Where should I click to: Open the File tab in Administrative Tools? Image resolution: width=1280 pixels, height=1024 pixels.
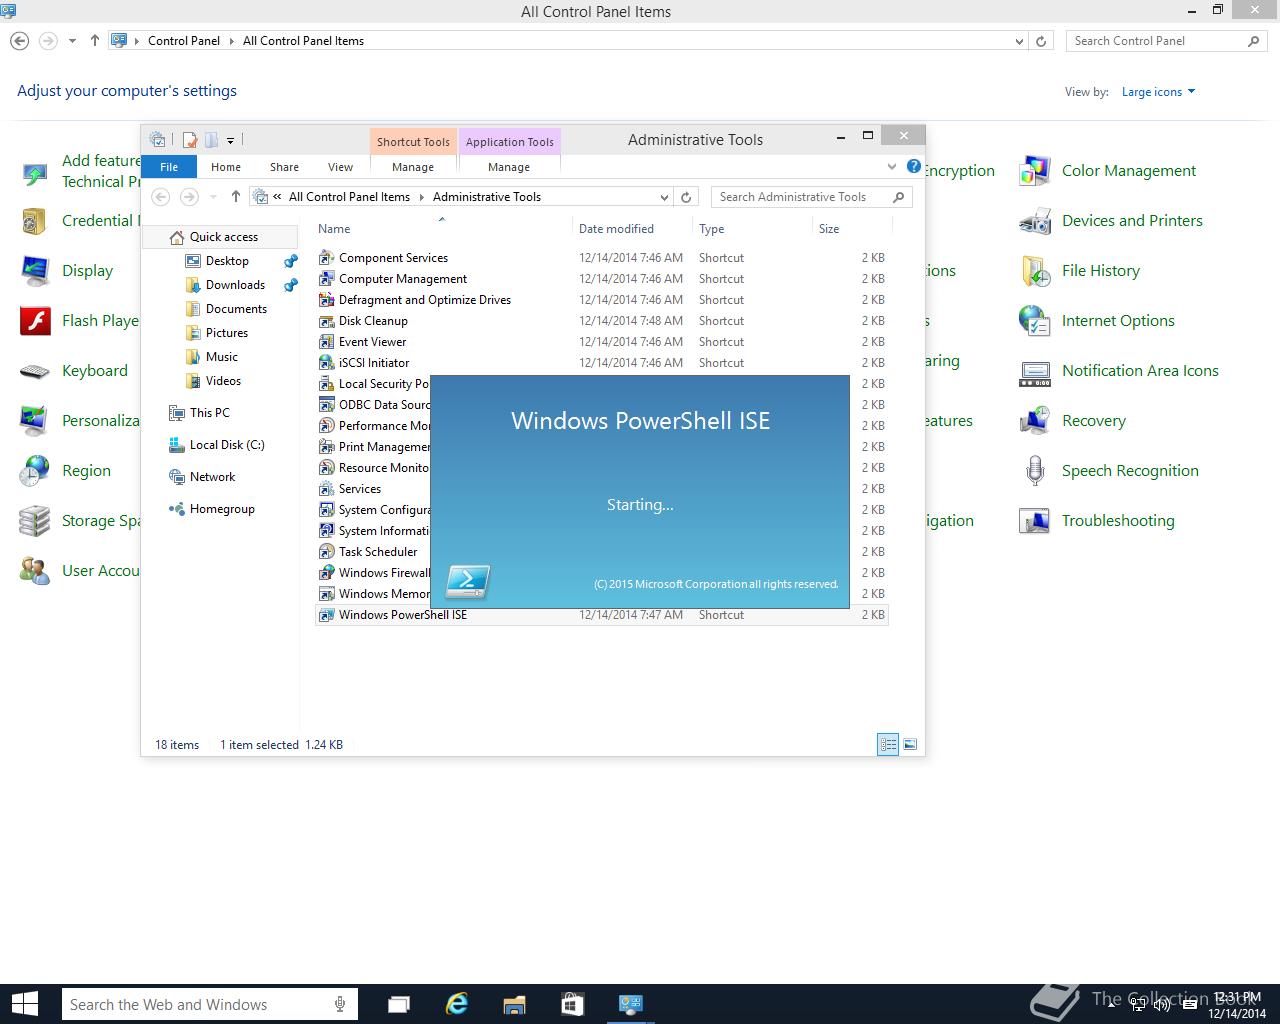pos(169,167)
